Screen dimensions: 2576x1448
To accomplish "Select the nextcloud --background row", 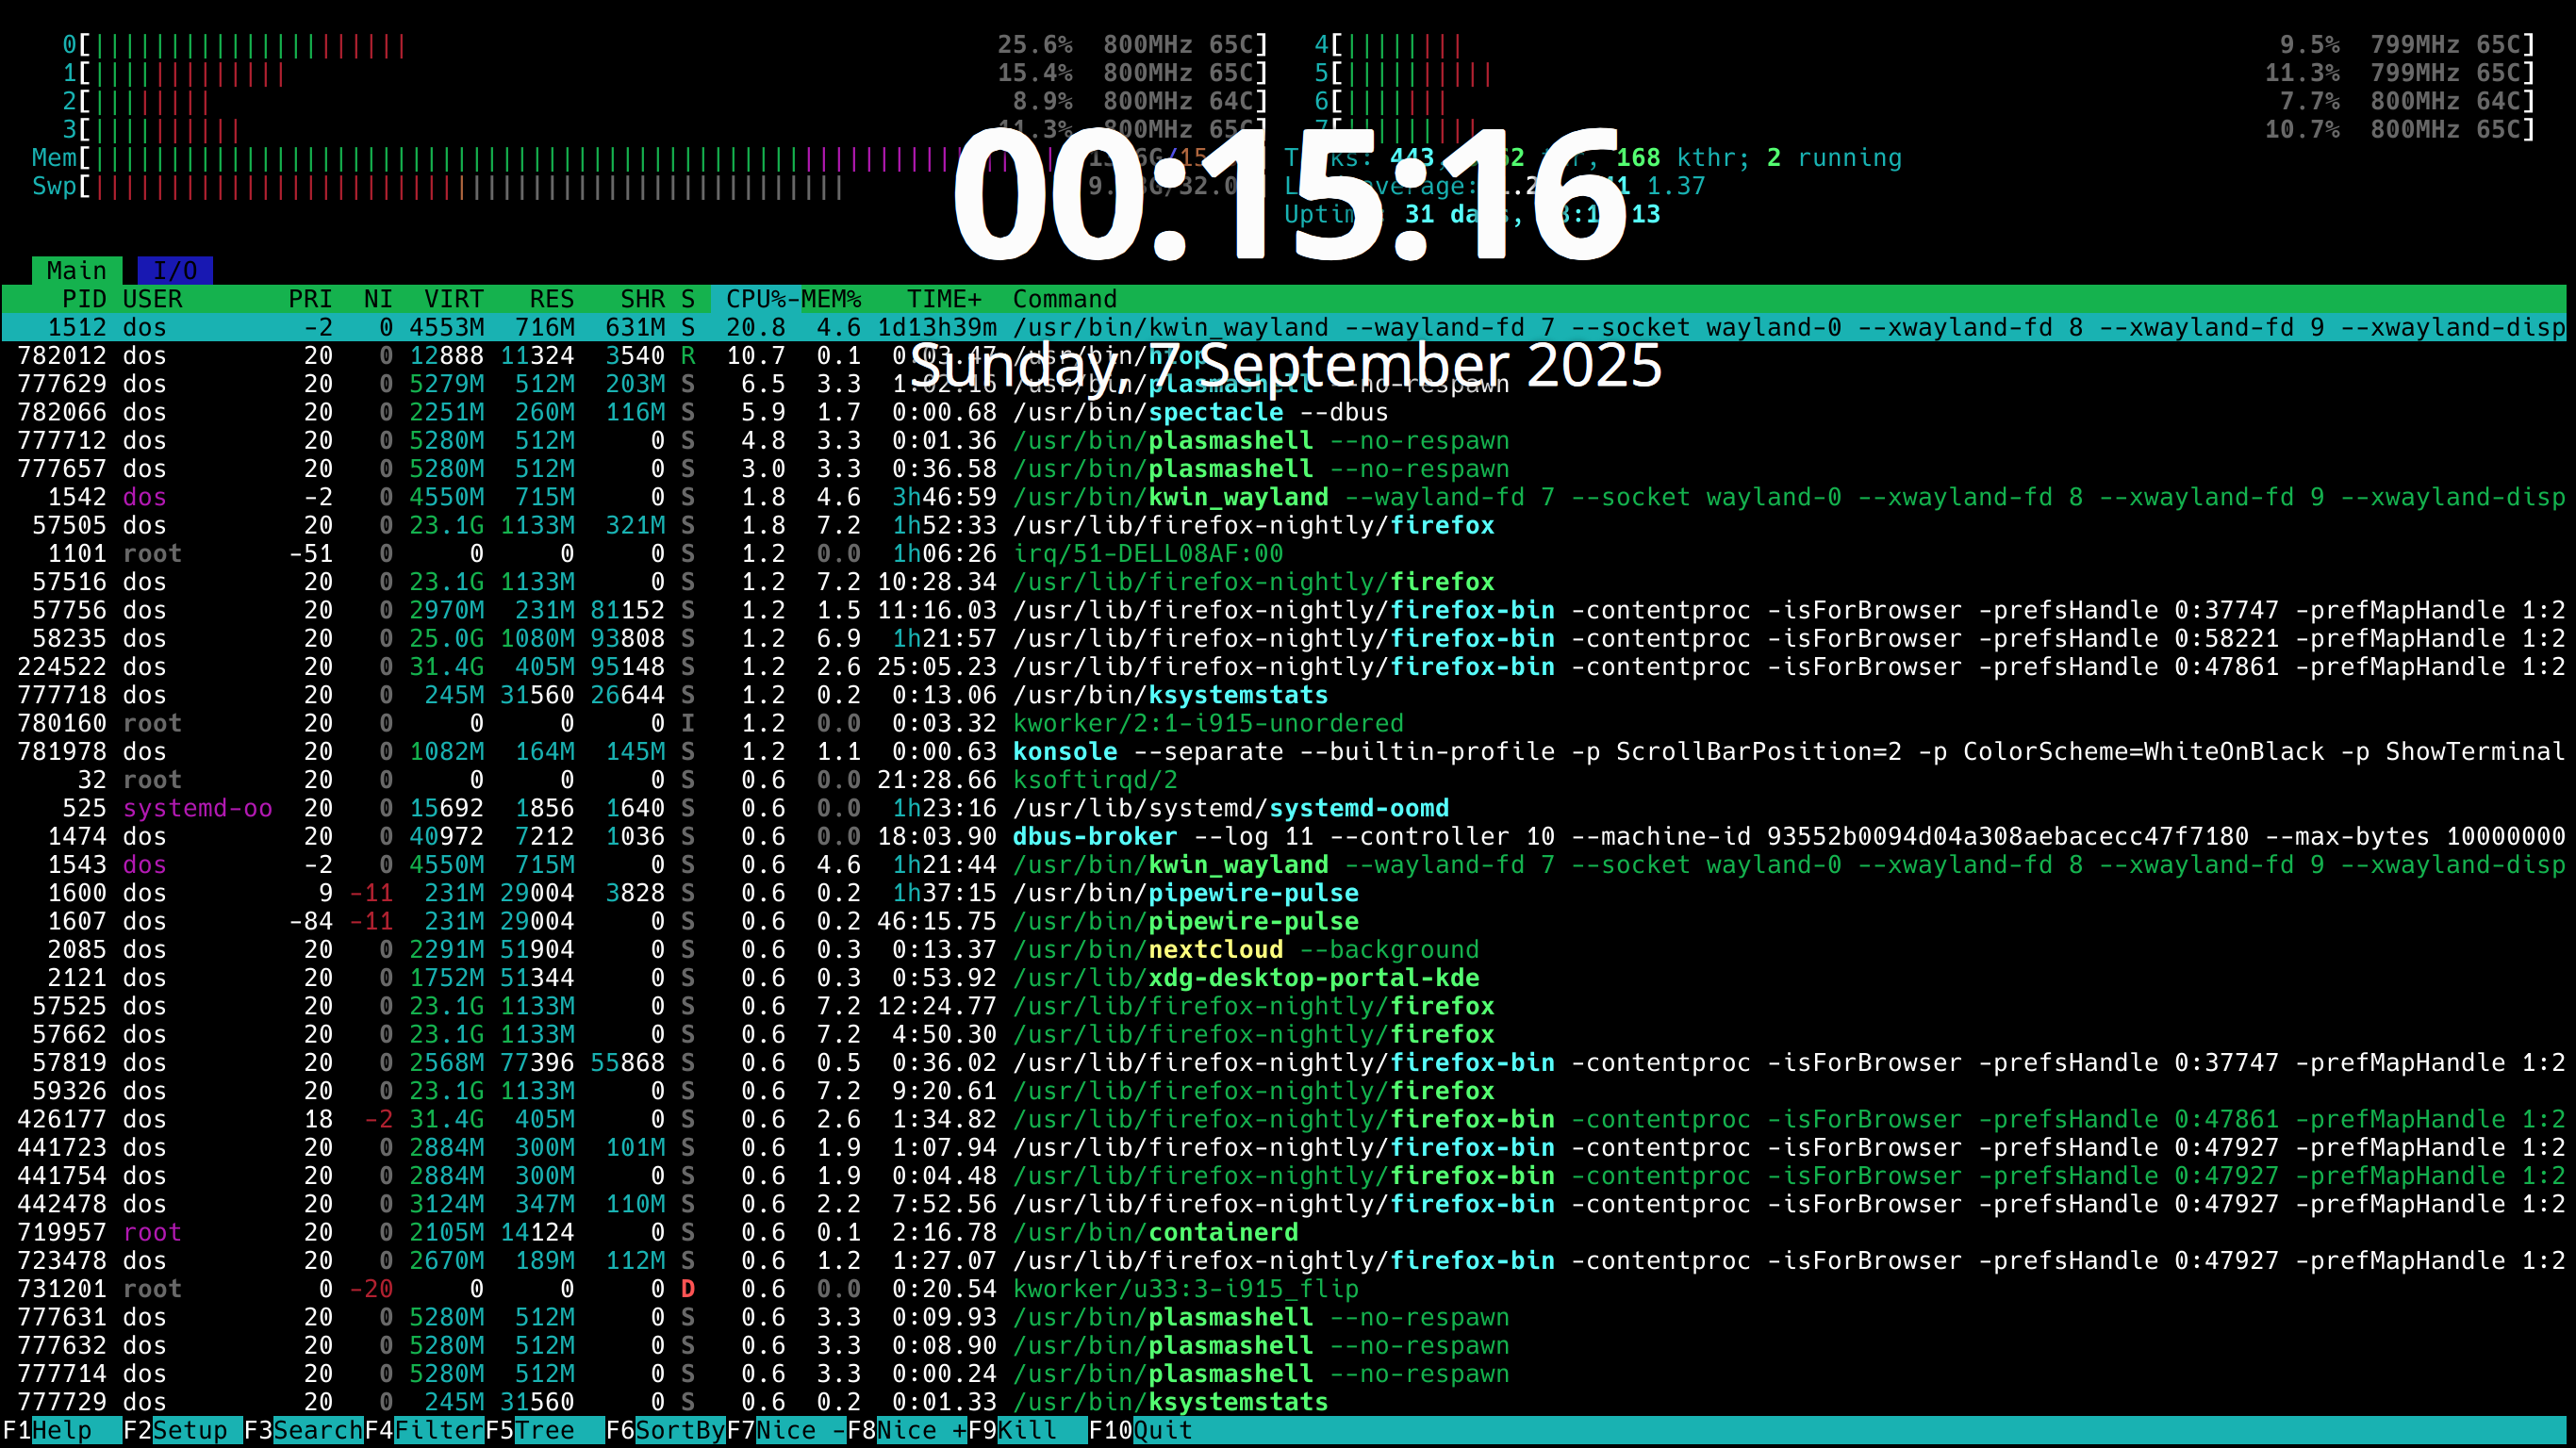I will [1284, 950].
